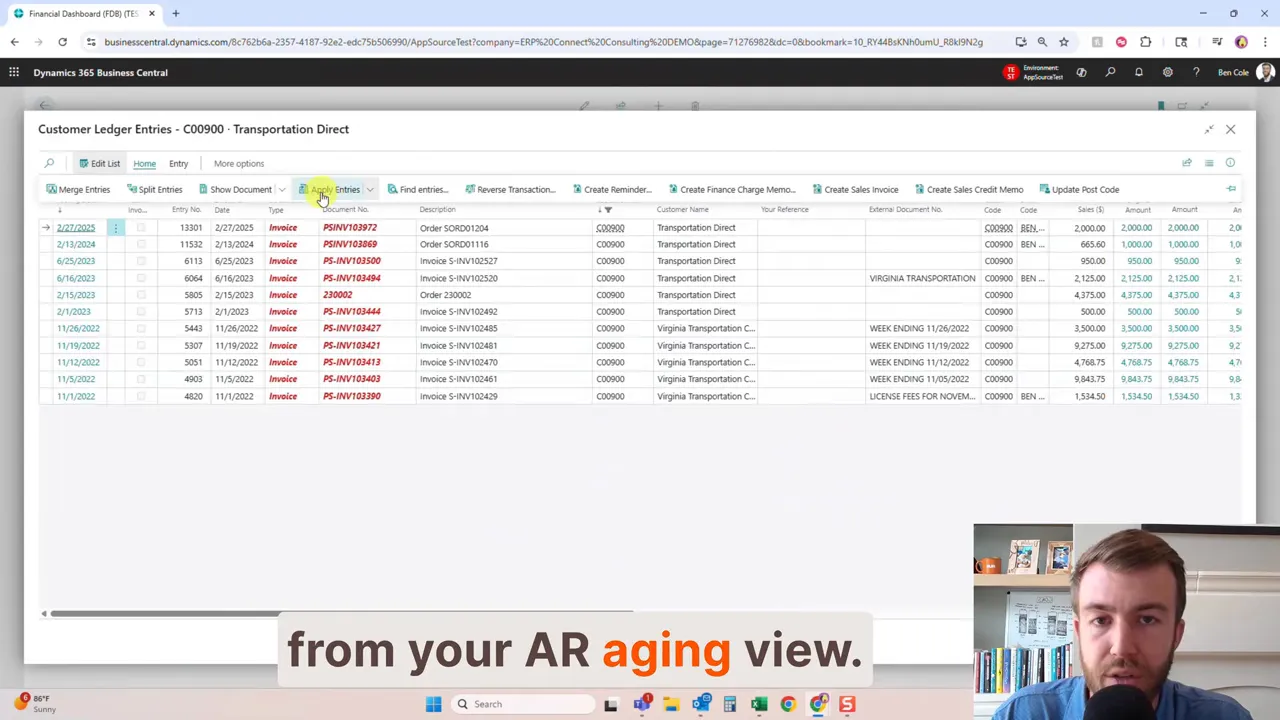Switch to the Entry tab
This screenshot has width=1280, height=720.
click(x=178, y=163)
